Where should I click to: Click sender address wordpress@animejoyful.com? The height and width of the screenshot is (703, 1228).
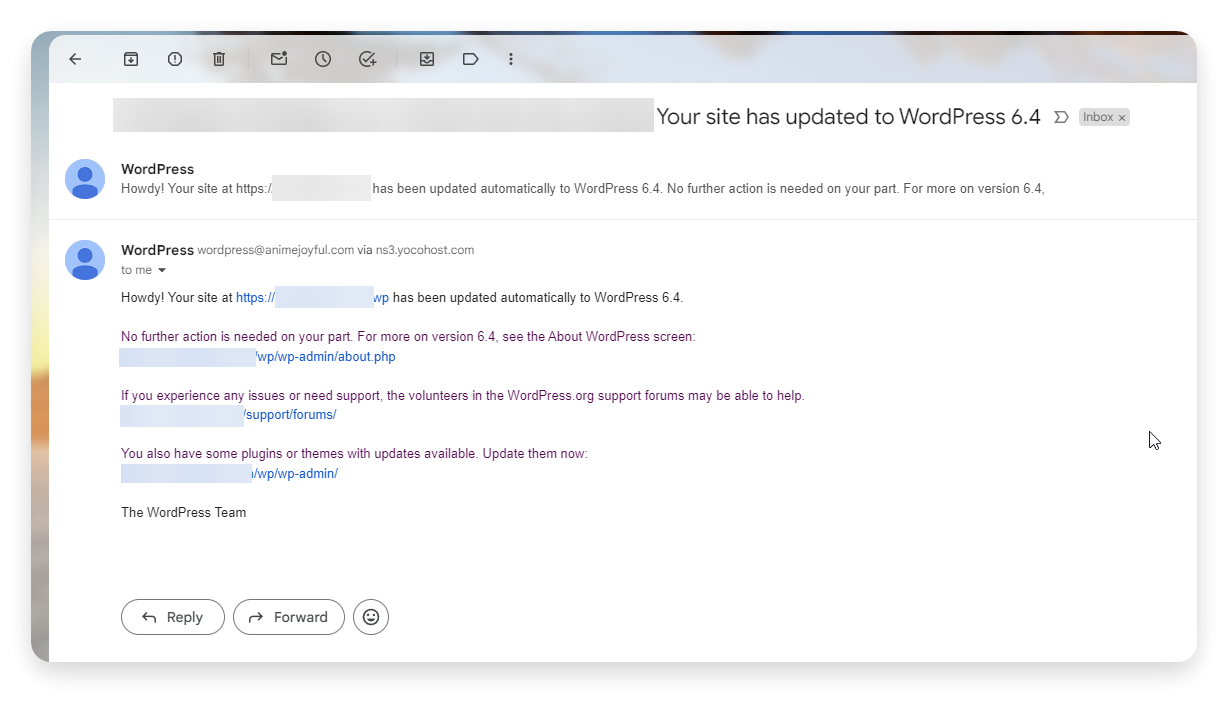coord(275,250)
